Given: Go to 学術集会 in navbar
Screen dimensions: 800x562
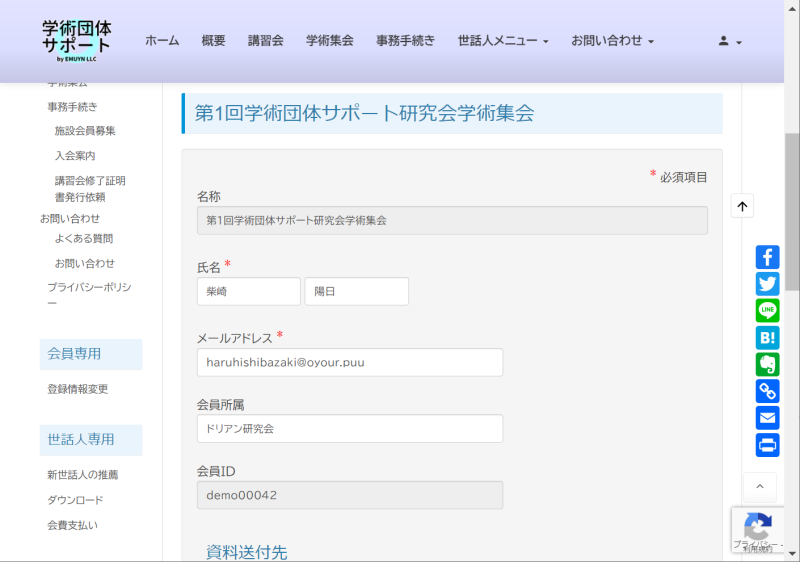Looking at the screenshot, I should coord(330,41).
